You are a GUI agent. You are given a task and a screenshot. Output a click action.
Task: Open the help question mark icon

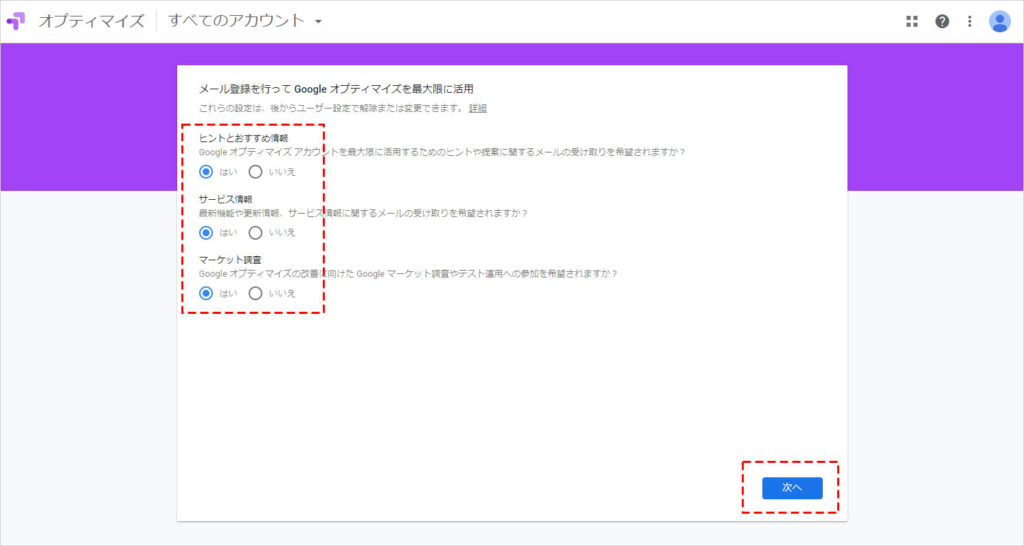tap(942, 21)
